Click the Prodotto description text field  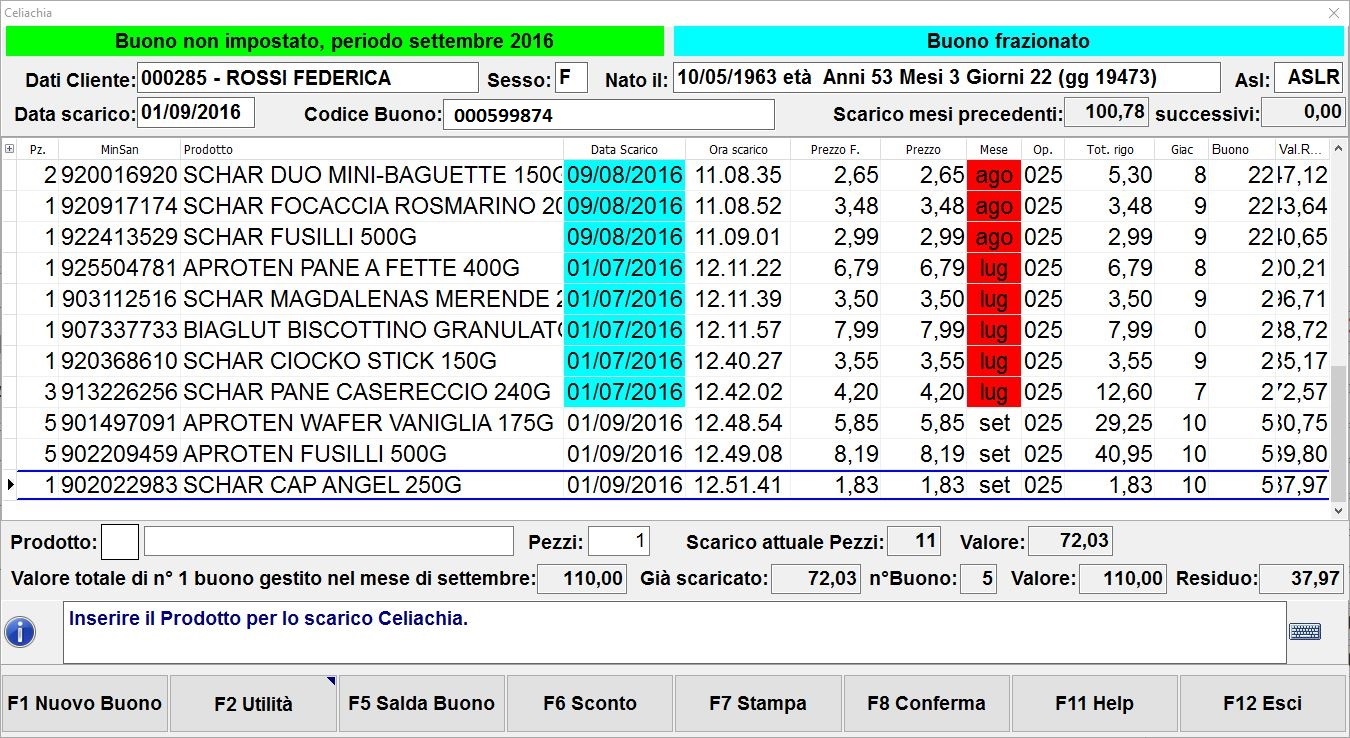coord(328,542)
